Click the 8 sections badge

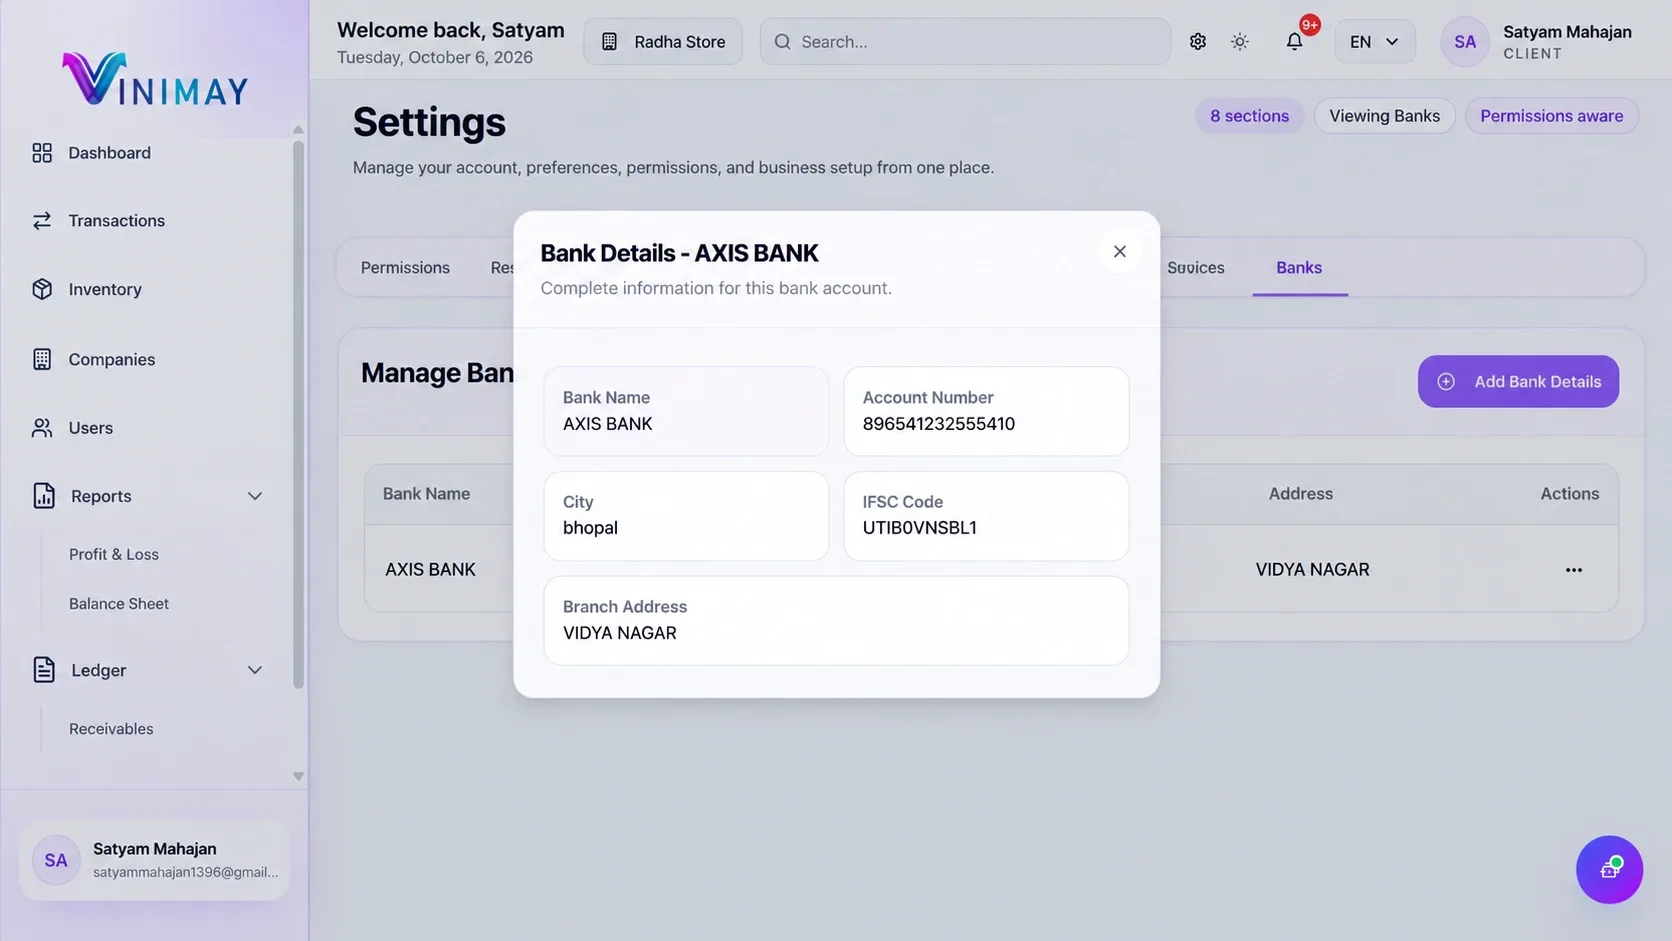click(x=1249, y=116)
